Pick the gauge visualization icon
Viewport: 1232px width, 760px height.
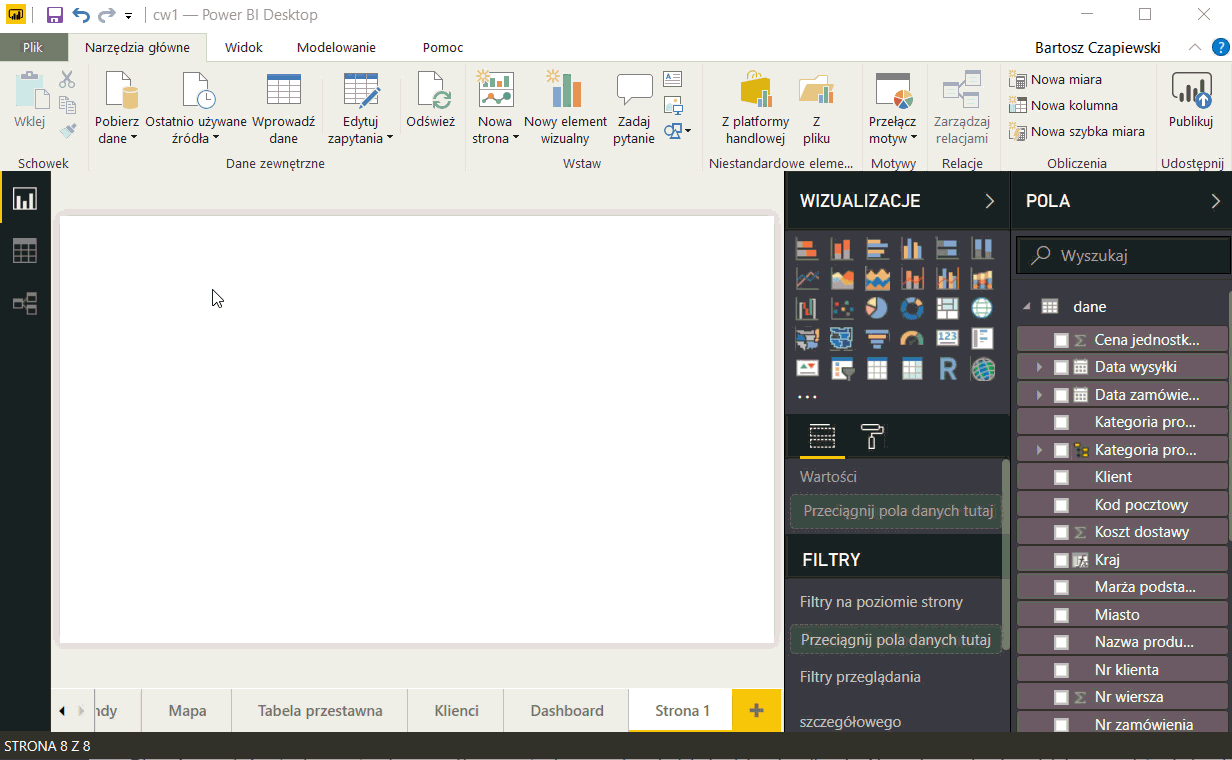click(x=912, y=339)
